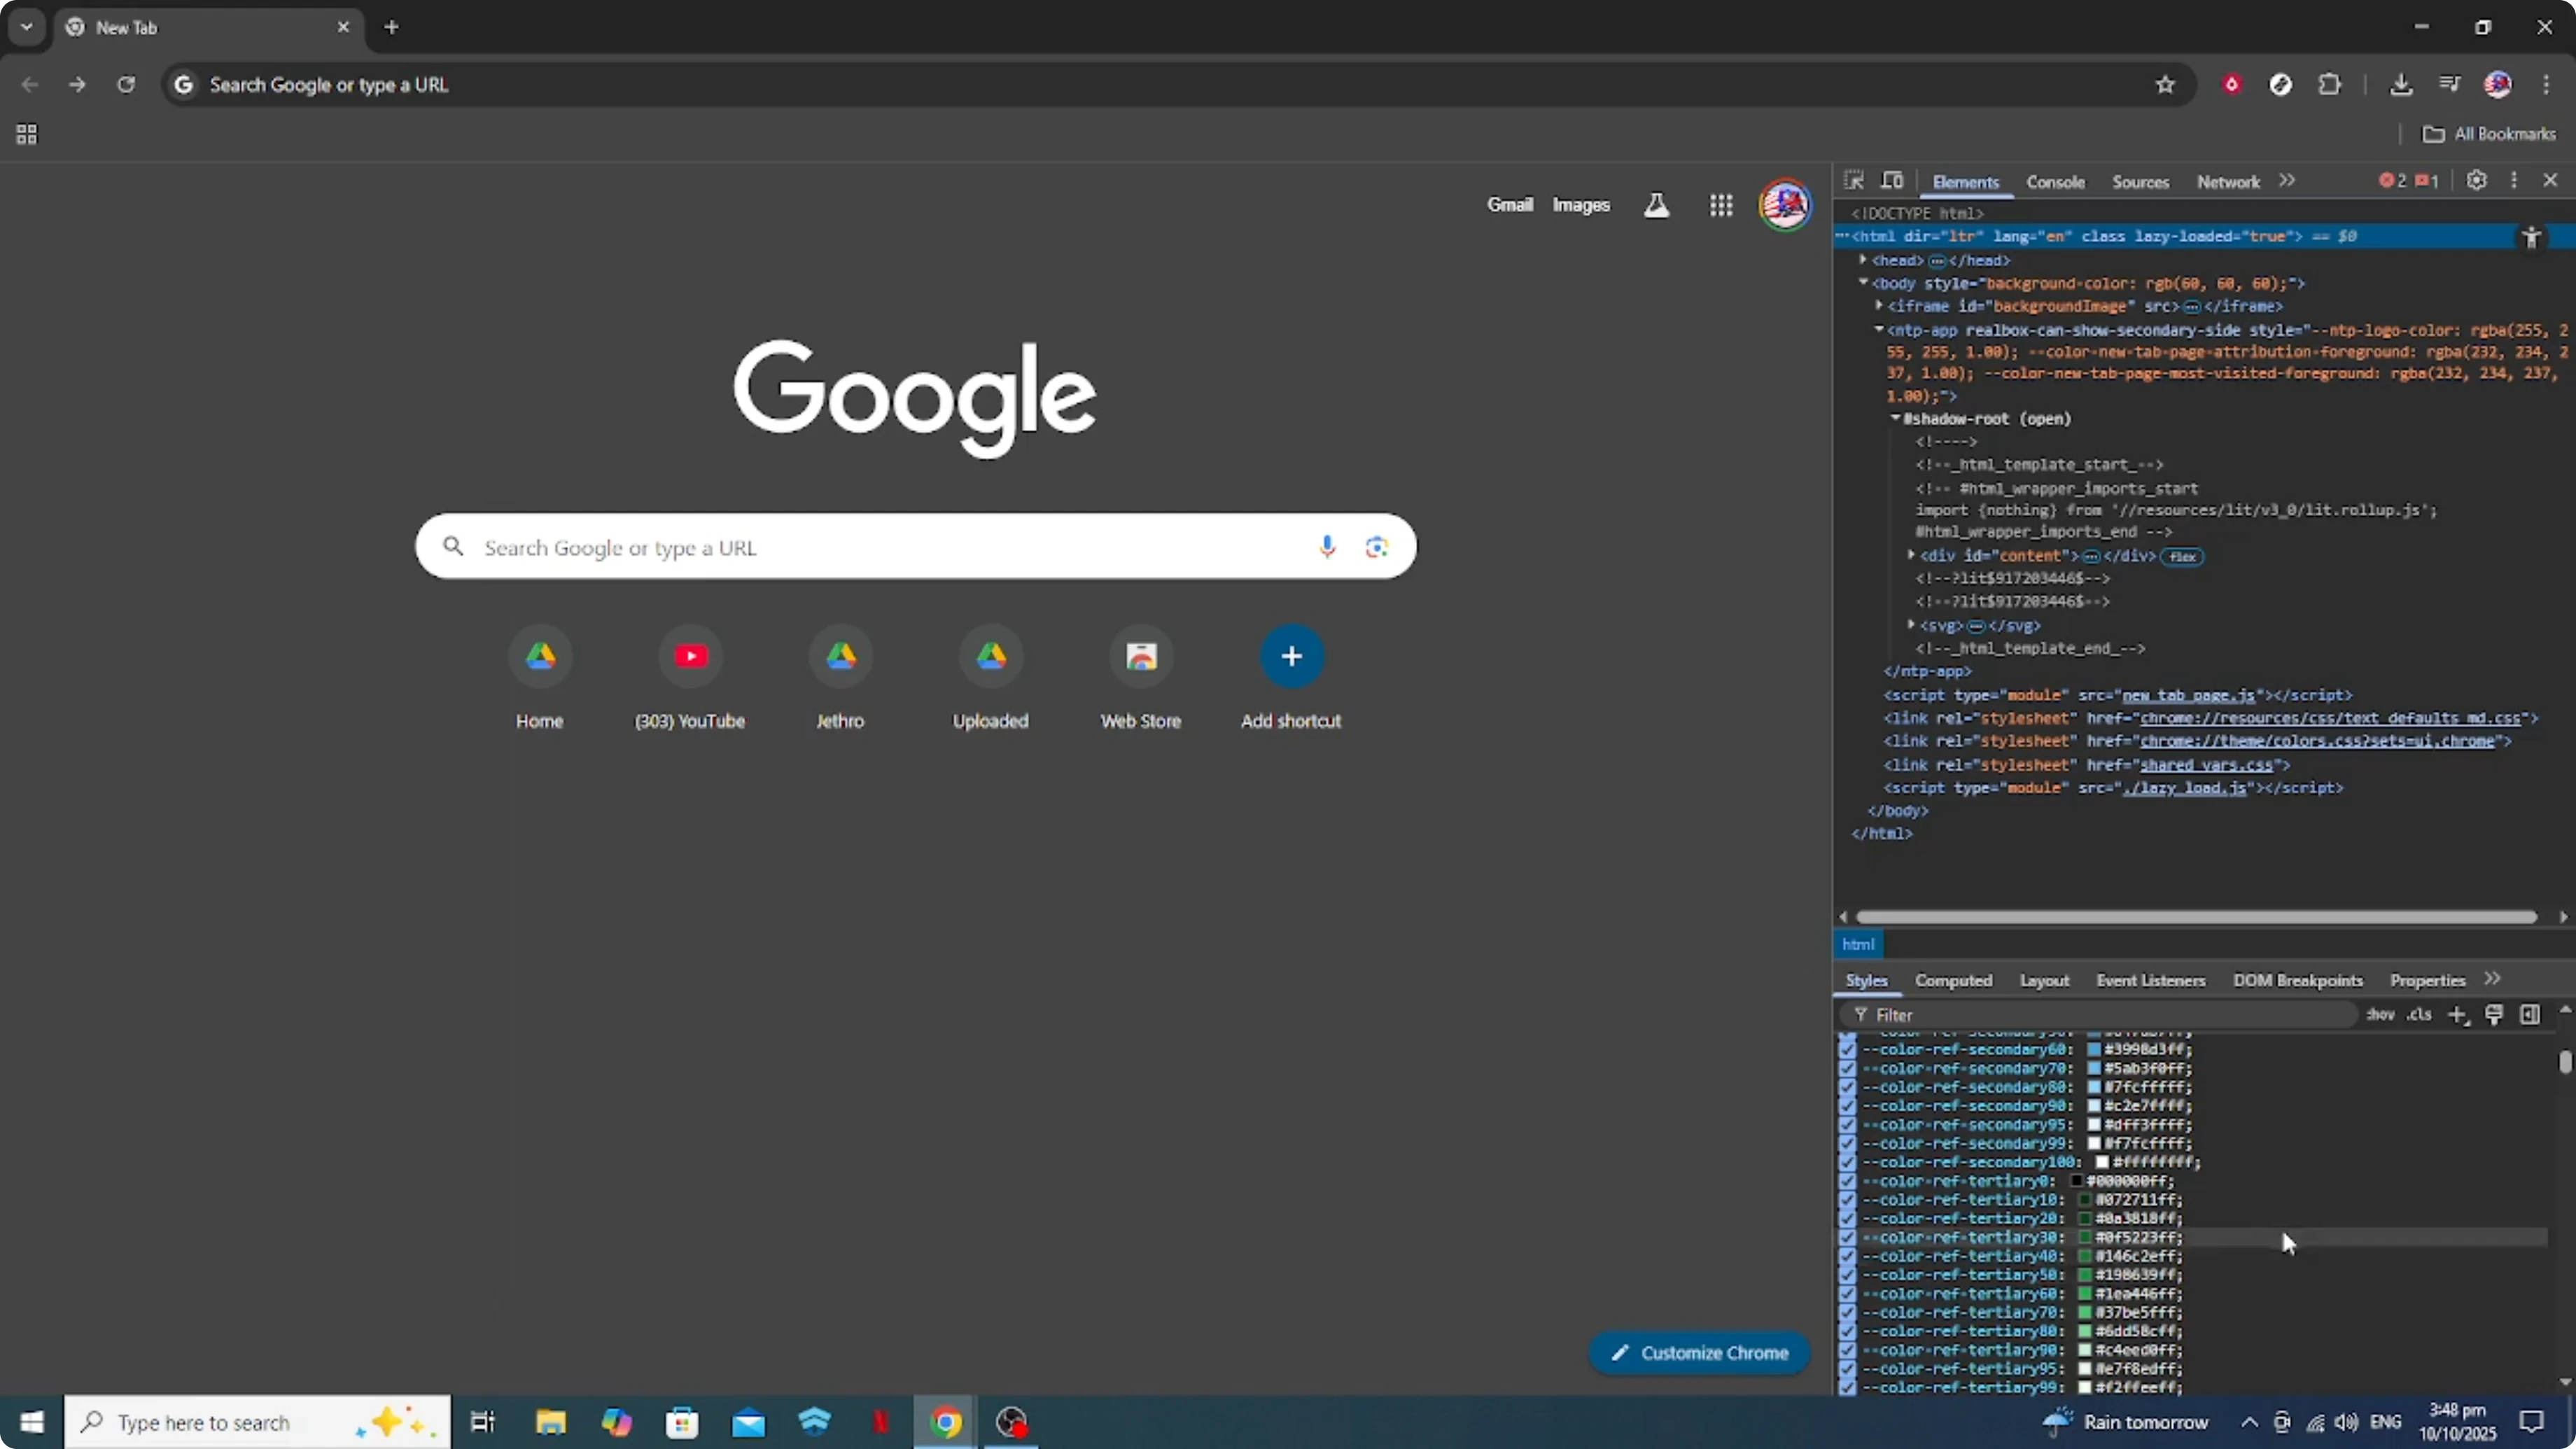Uncheck the --color-ref-tertiary50 property checkbox
This screenshot has width=2576, height=1449.
(x=1847, y=1276)
